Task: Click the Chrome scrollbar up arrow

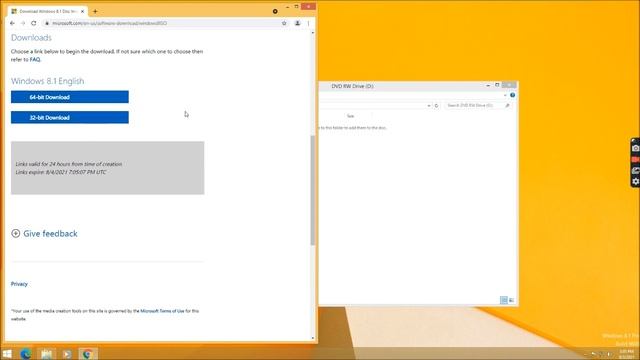Action: (x=313, y=32)
